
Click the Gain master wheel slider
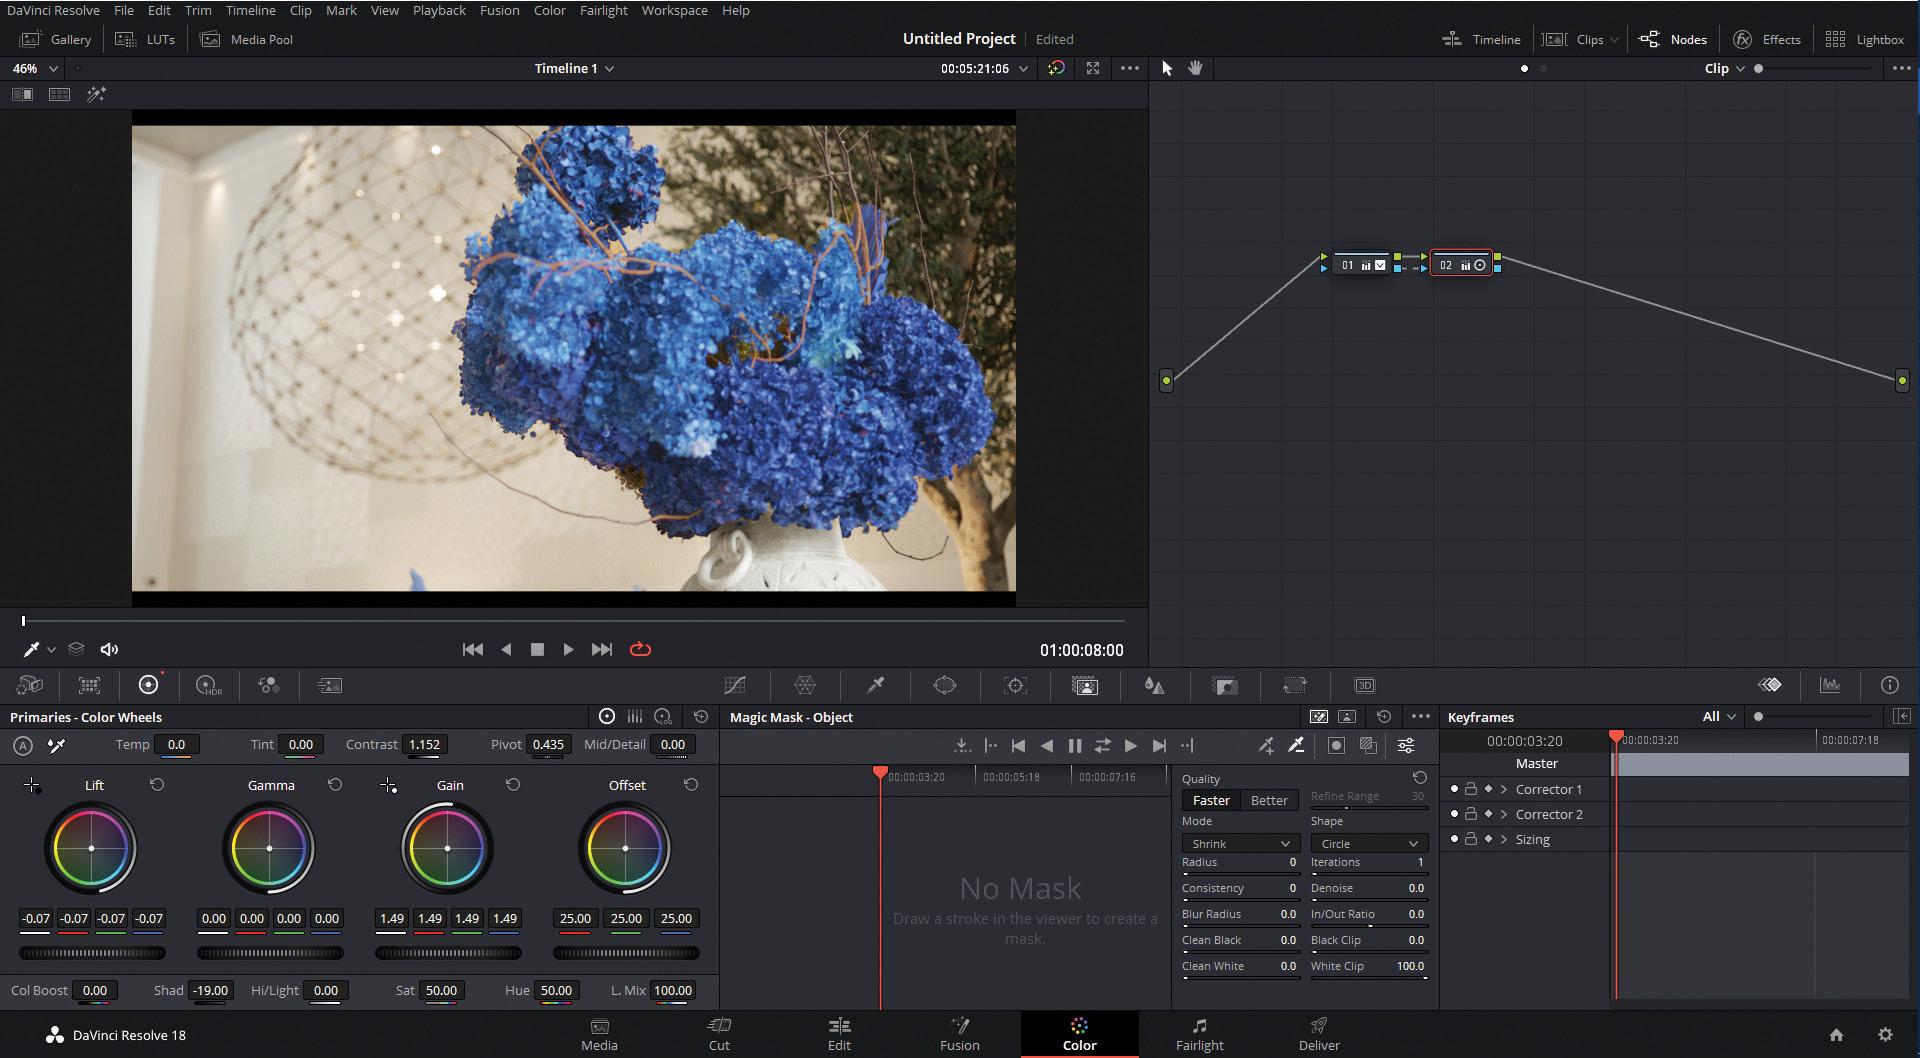tap(447, 953)
